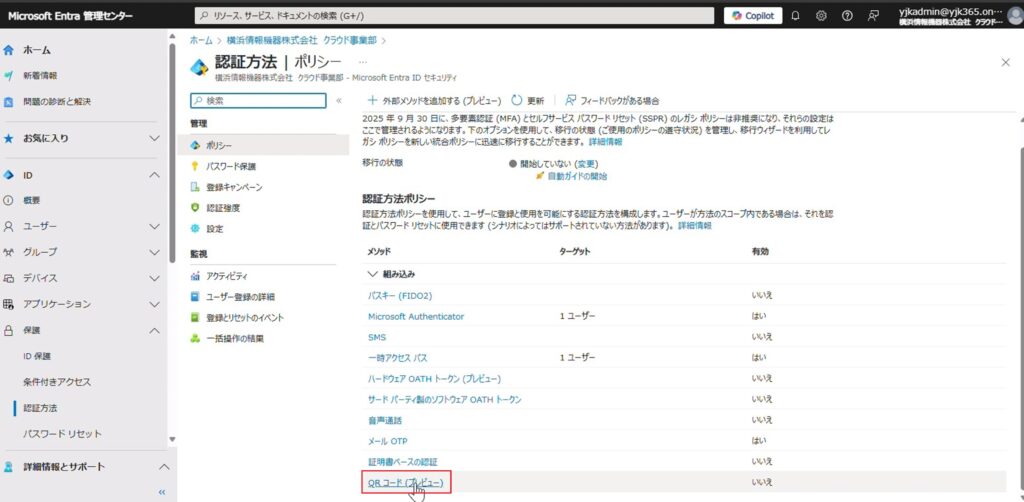Image resolution: width=1024 pixels, height=502 pixels.
Task: Expand the グループ section
Action: (154, 252)
